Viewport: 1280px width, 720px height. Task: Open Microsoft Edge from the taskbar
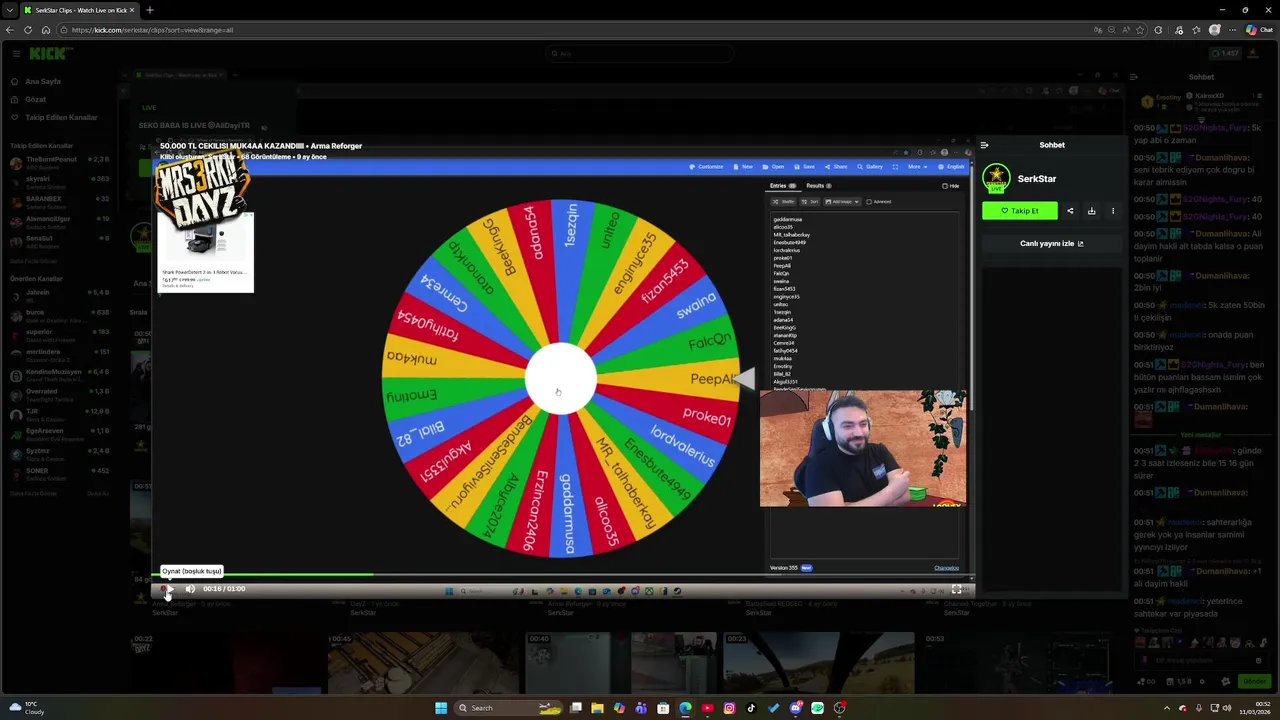[685, 708]
